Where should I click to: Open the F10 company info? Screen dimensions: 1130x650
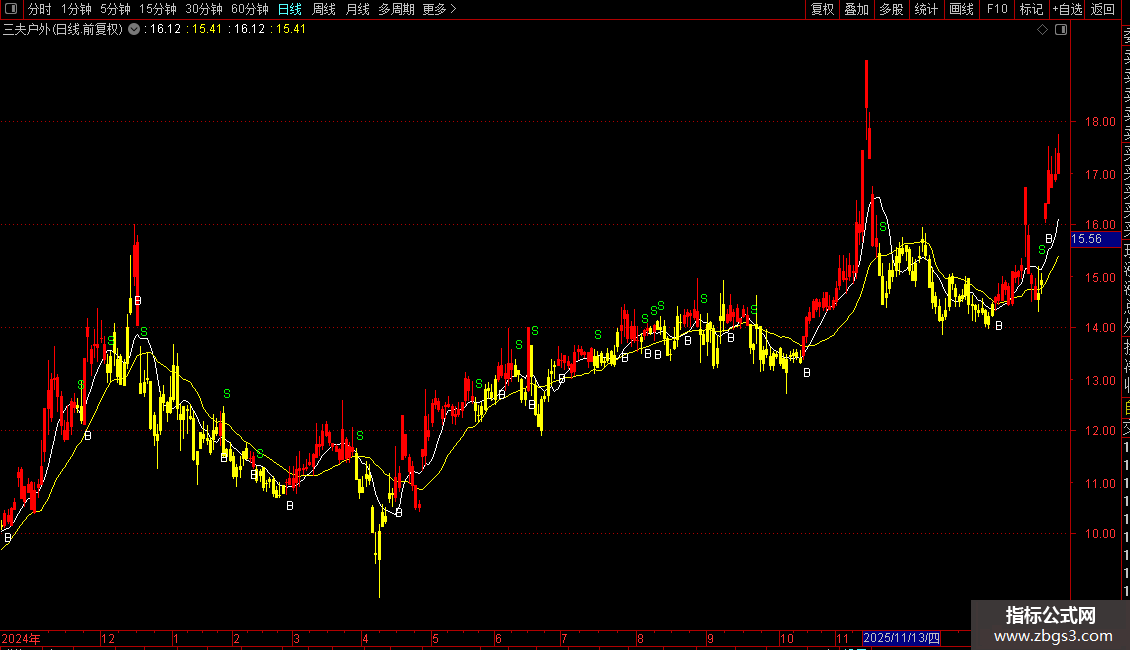point(997,9)
